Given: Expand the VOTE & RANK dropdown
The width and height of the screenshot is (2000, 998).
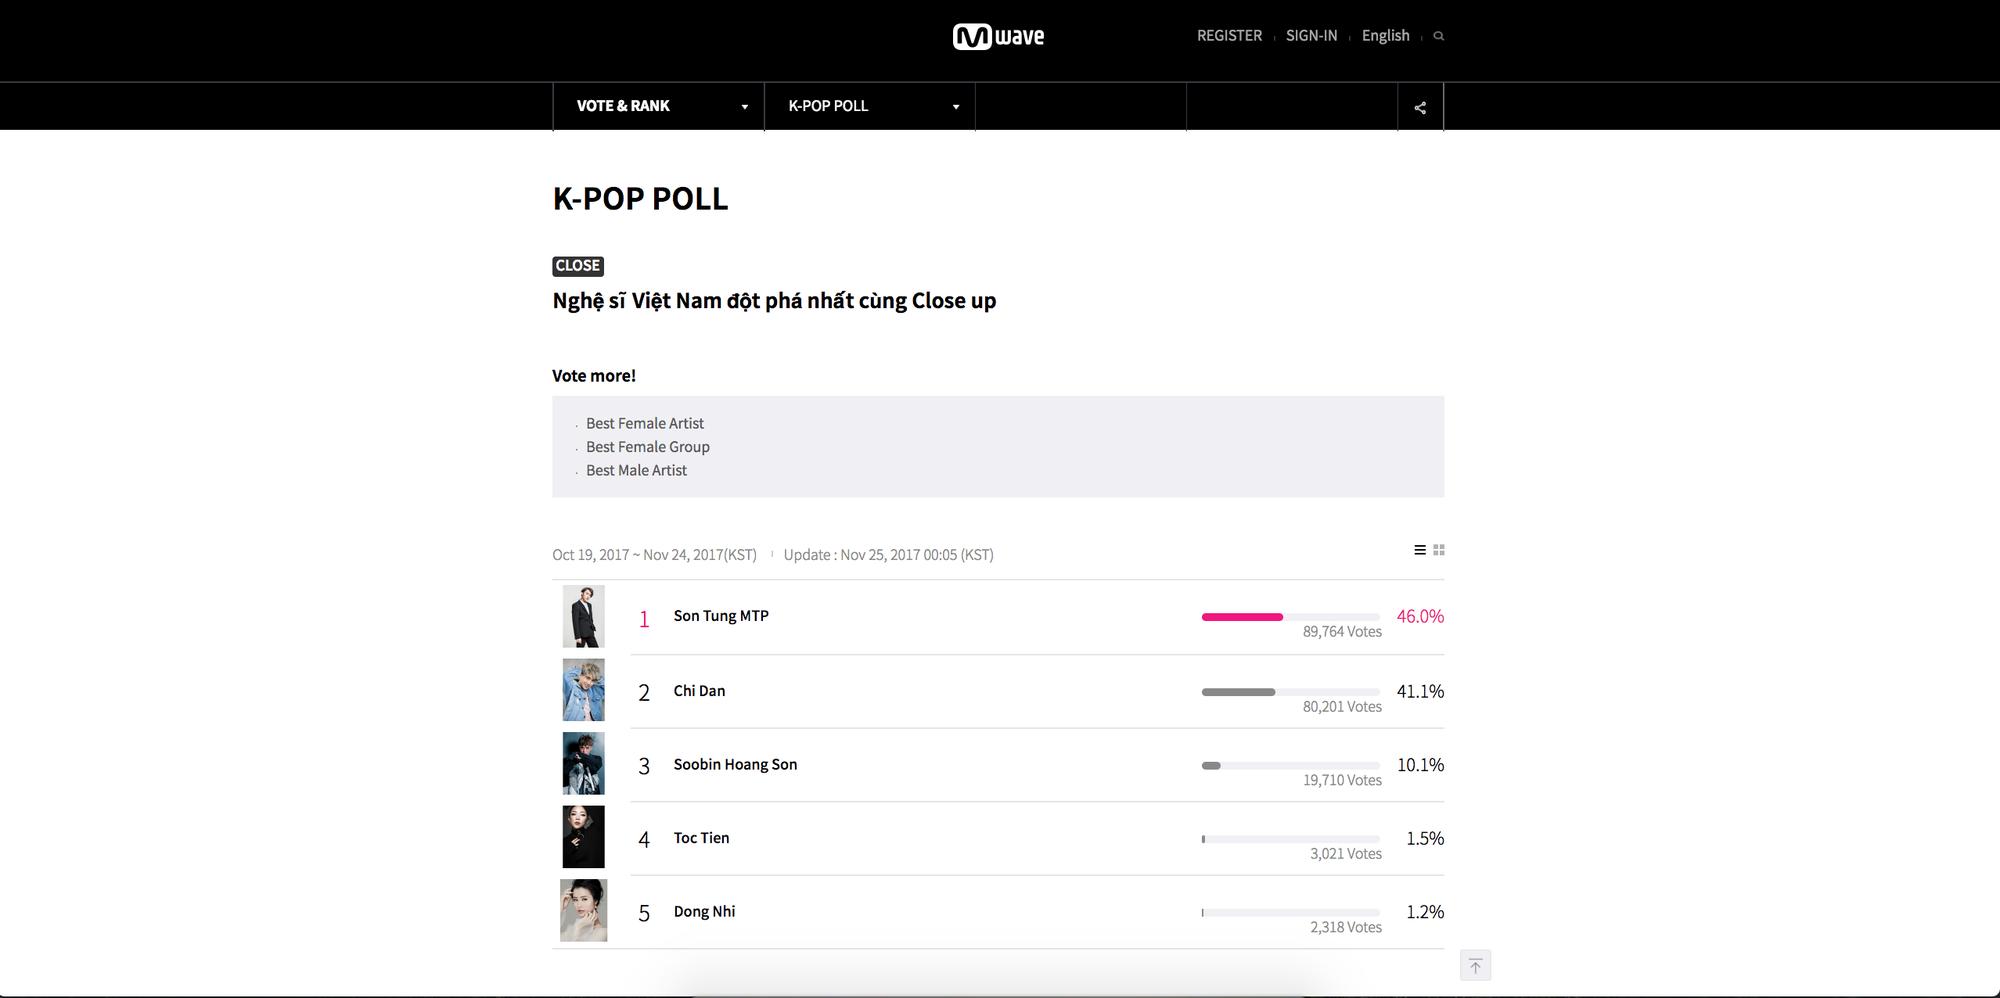Looking at the screenshot, I should click(659, 106).
